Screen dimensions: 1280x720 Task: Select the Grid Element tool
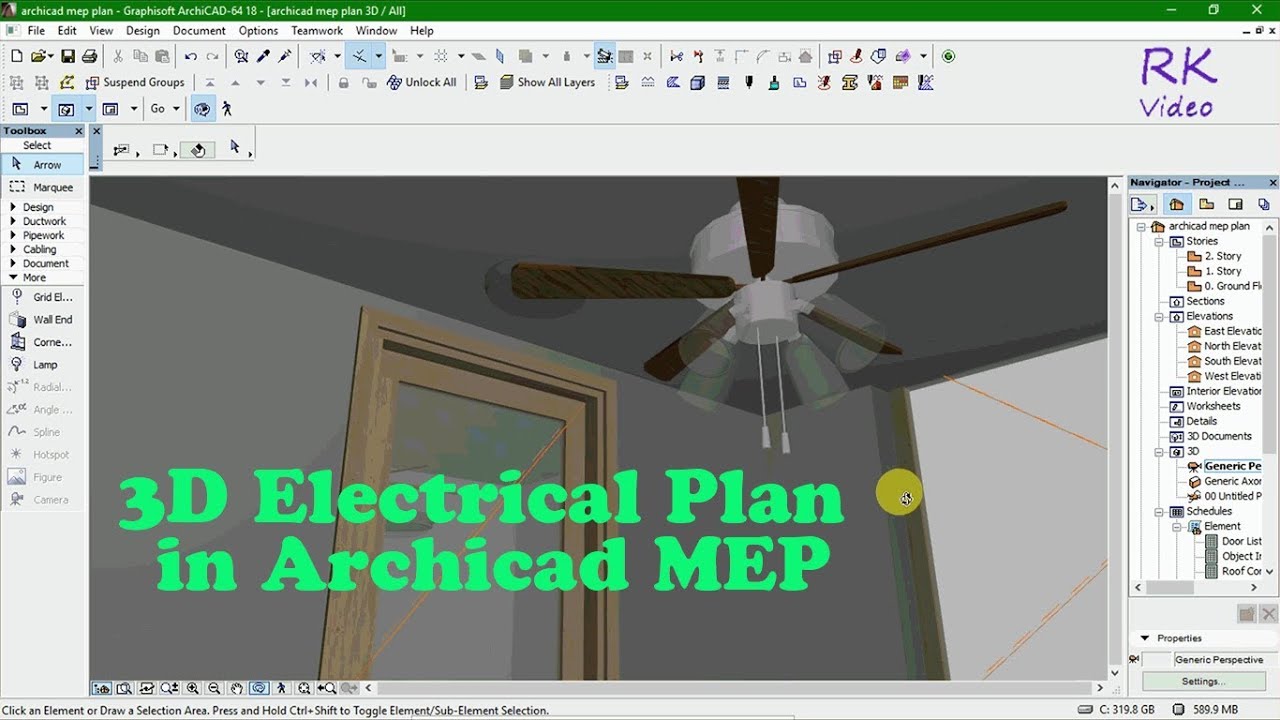pos(43,297)
